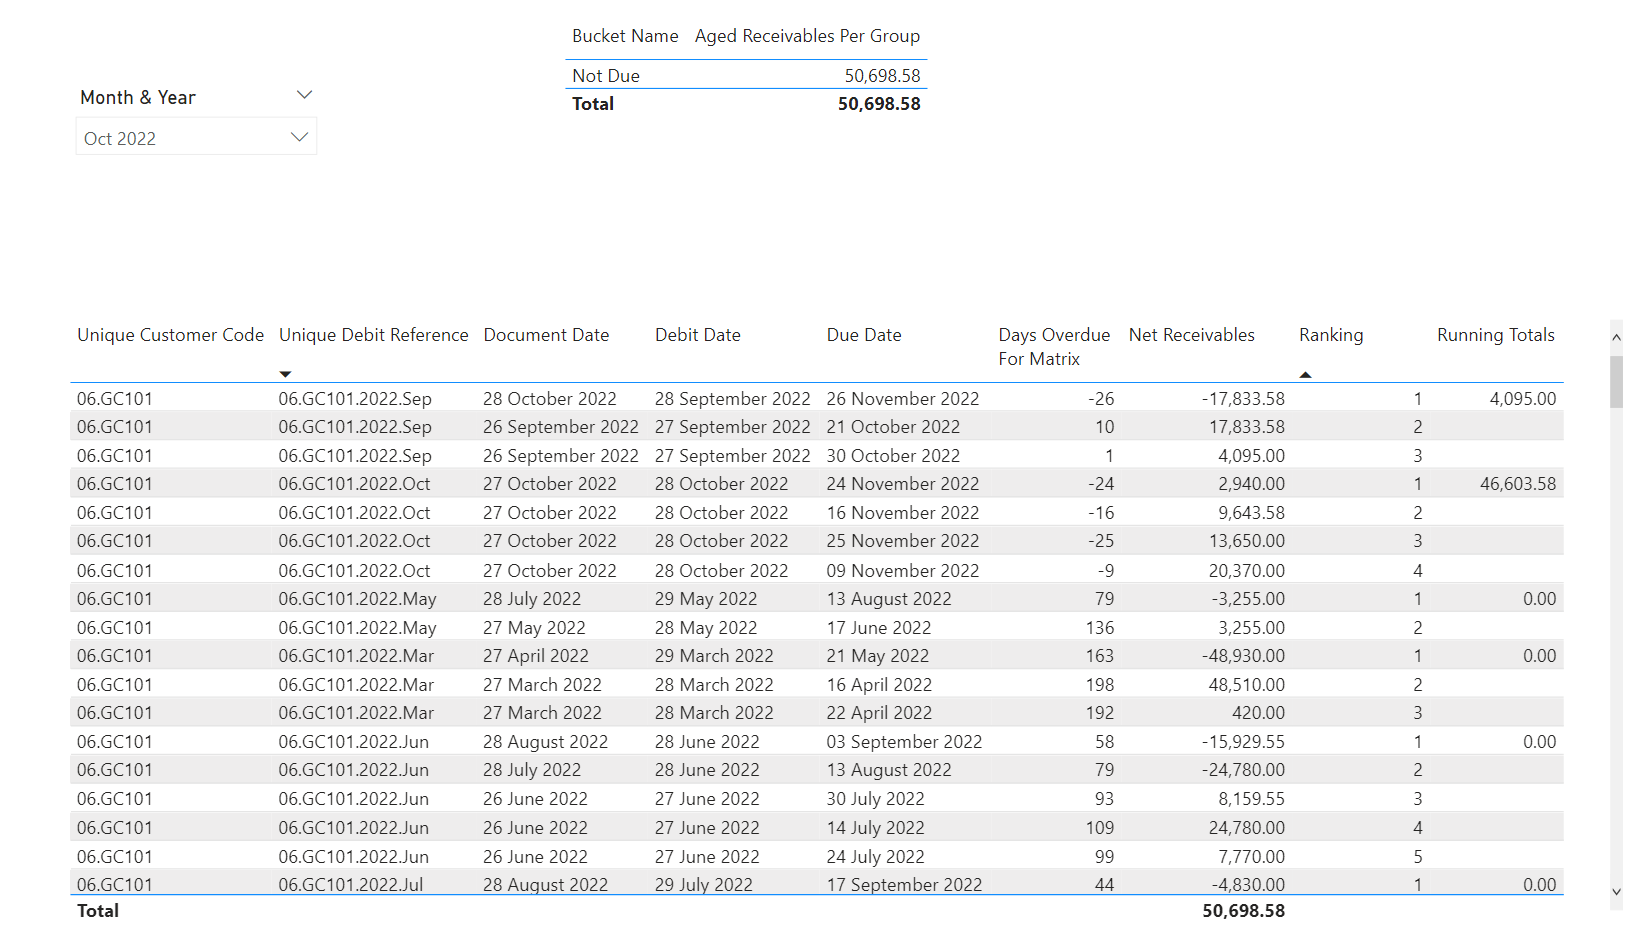Click the scroll down arrow of the table

tap(1616, 892)
